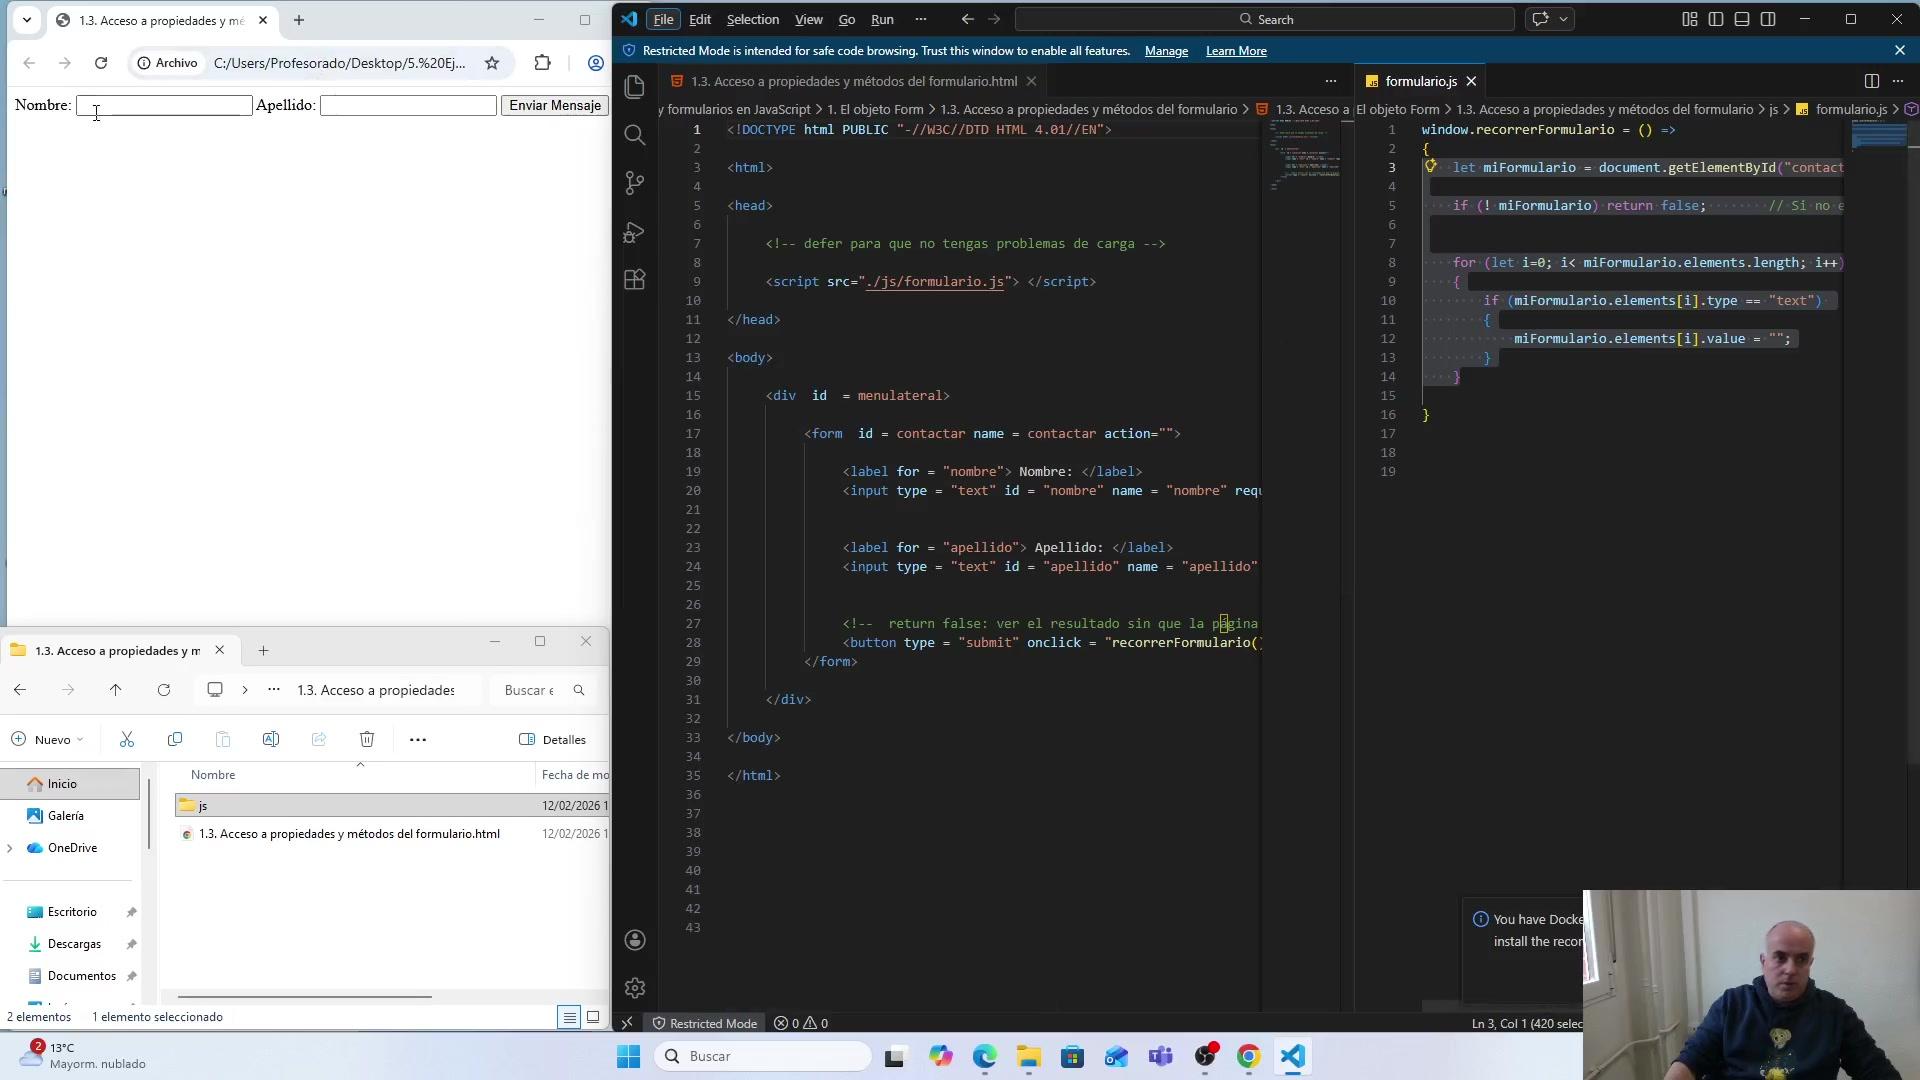Click the remote window icon in status bar
The width and height of the screenshot is (1920, 1080).
click(627, 1023)
